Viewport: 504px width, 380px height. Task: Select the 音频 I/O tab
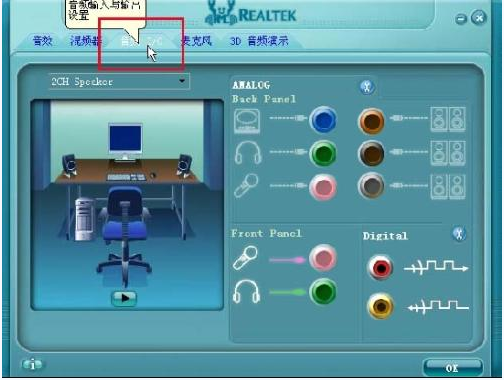tap(142, 41)
